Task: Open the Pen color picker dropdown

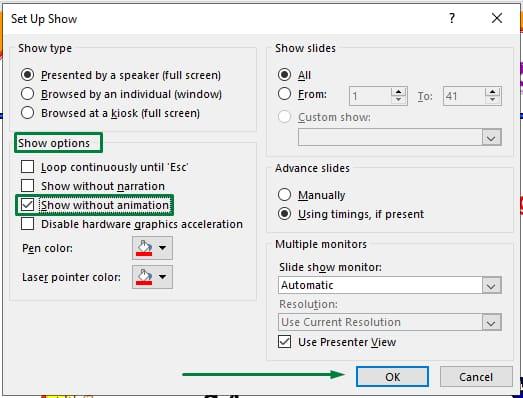Action: pyautogui.click(x=152, y=248)
